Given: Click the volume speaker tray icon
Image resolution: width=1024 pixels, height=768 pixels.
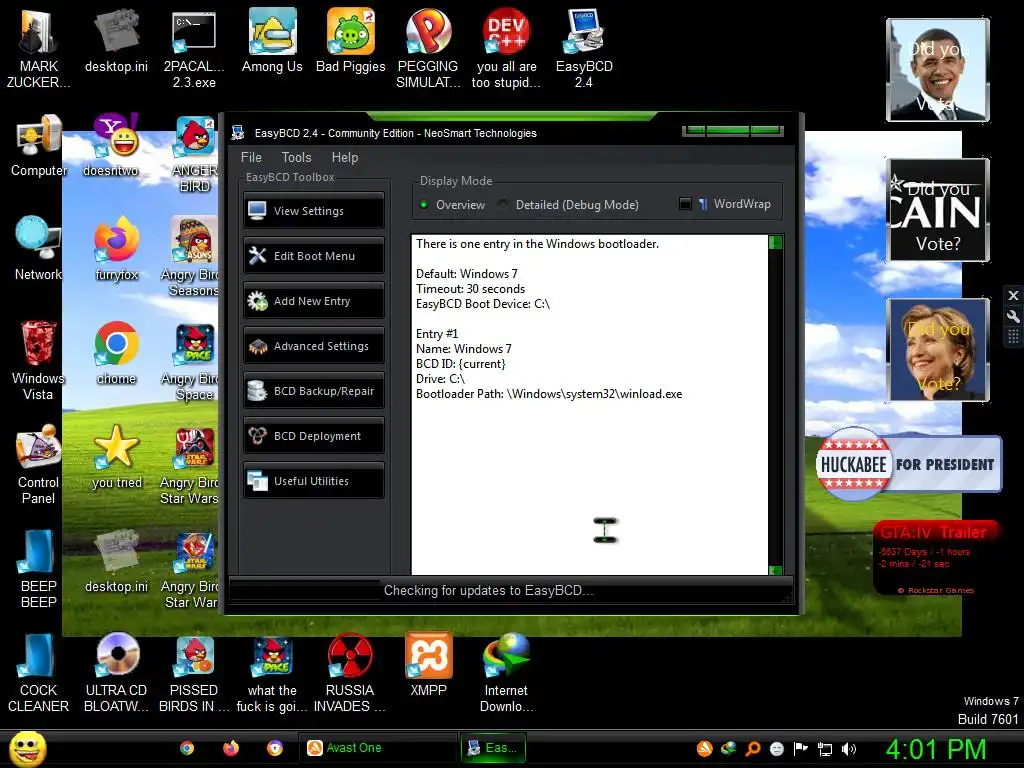Looking at the screenshot, I should (x=849, y=749).
